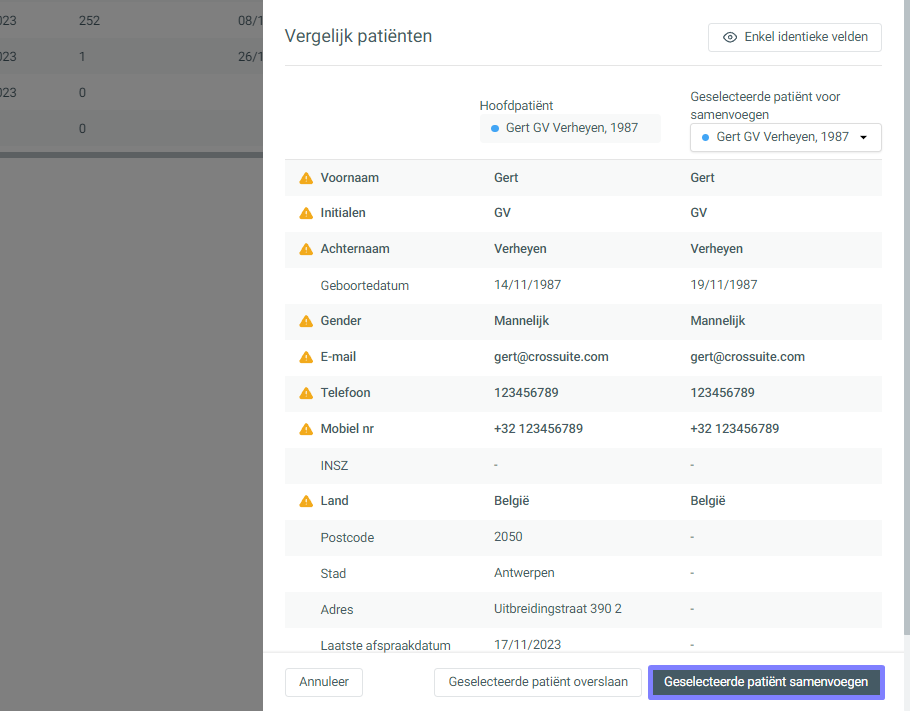Click the warning icon beside Gender
910x711 pixels.
pos(306,321)
